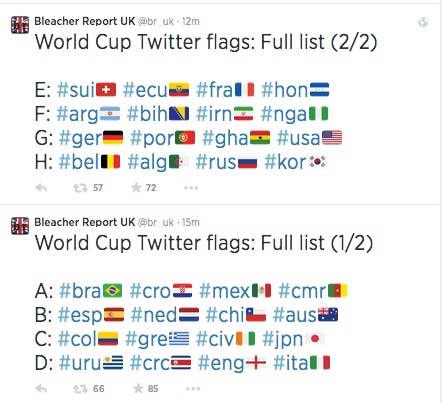
Task: Favorite the tweet with 72 stars
Action: pos(136,187)
